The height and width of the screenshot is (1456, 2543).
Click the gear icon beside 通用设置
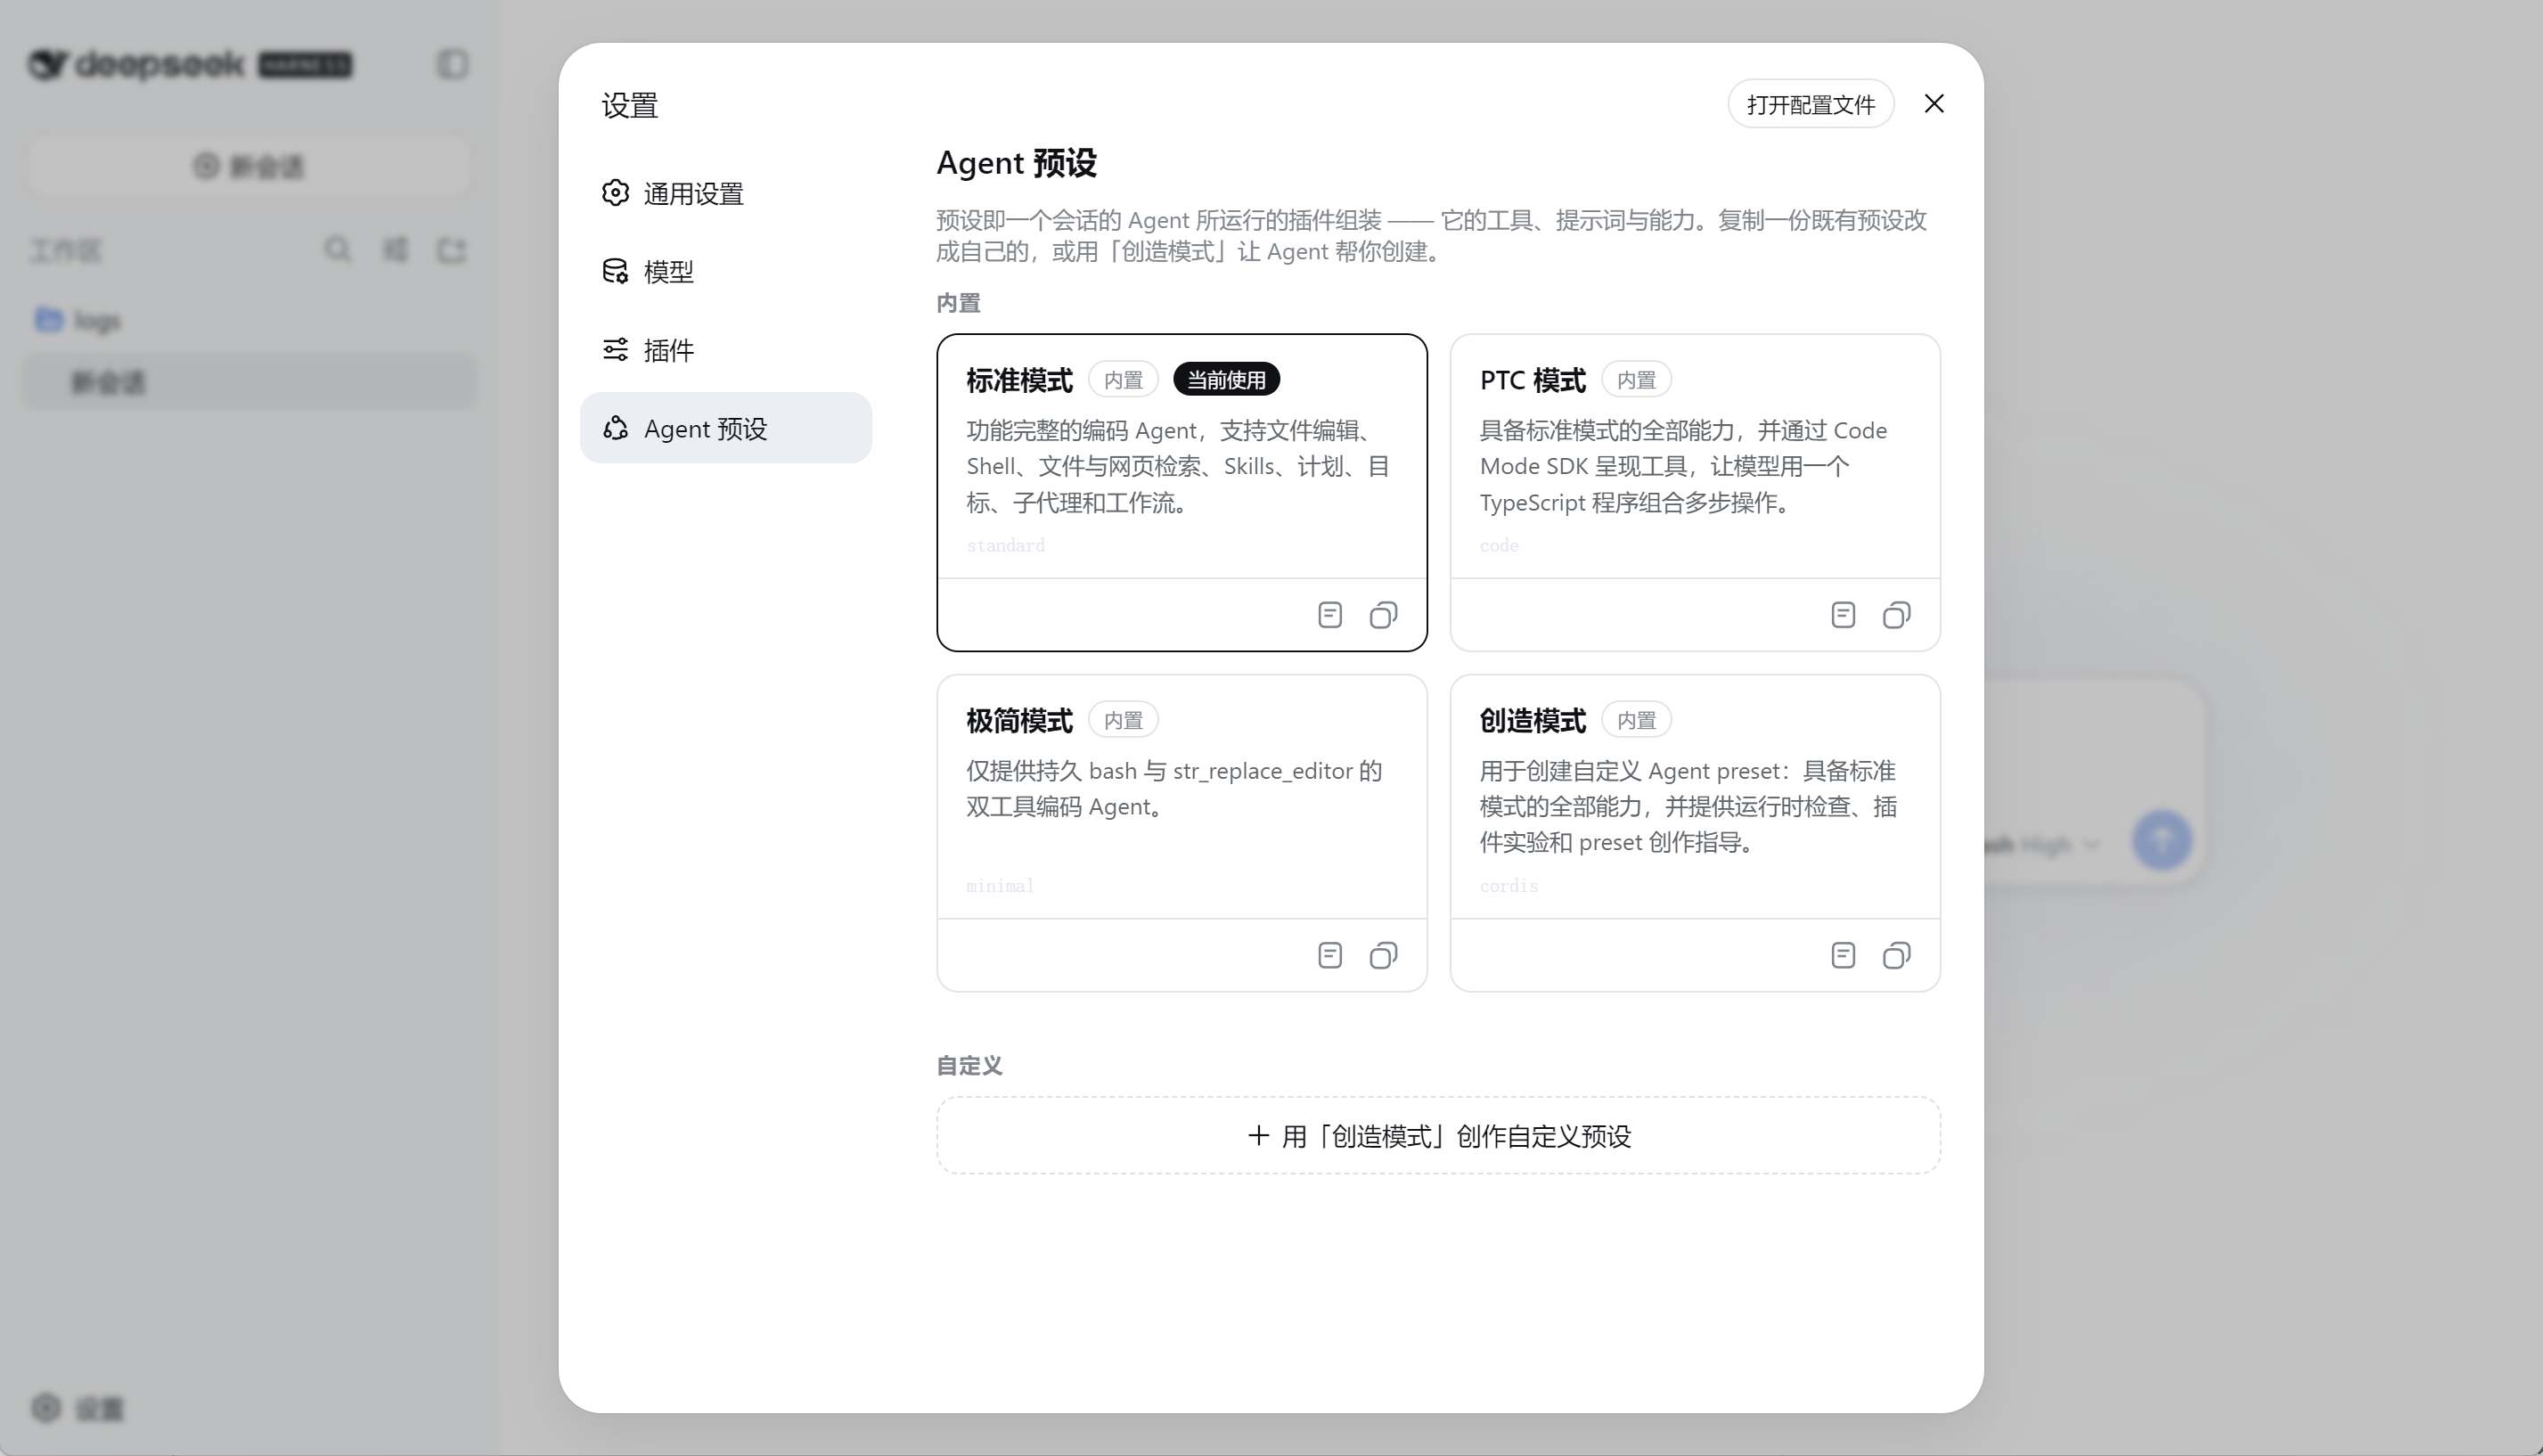click(x=615, y=192)
